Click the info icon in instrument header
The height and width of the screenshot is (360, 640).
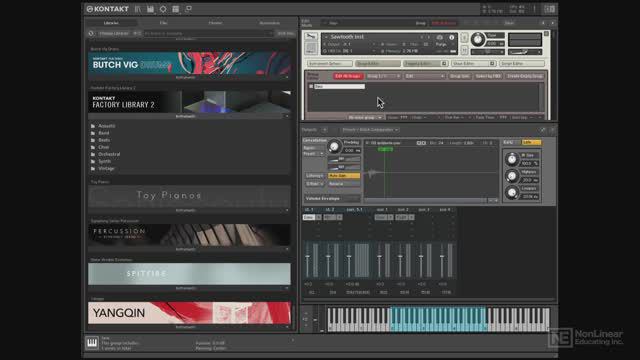pyautogui.click(x=452, y=38)
